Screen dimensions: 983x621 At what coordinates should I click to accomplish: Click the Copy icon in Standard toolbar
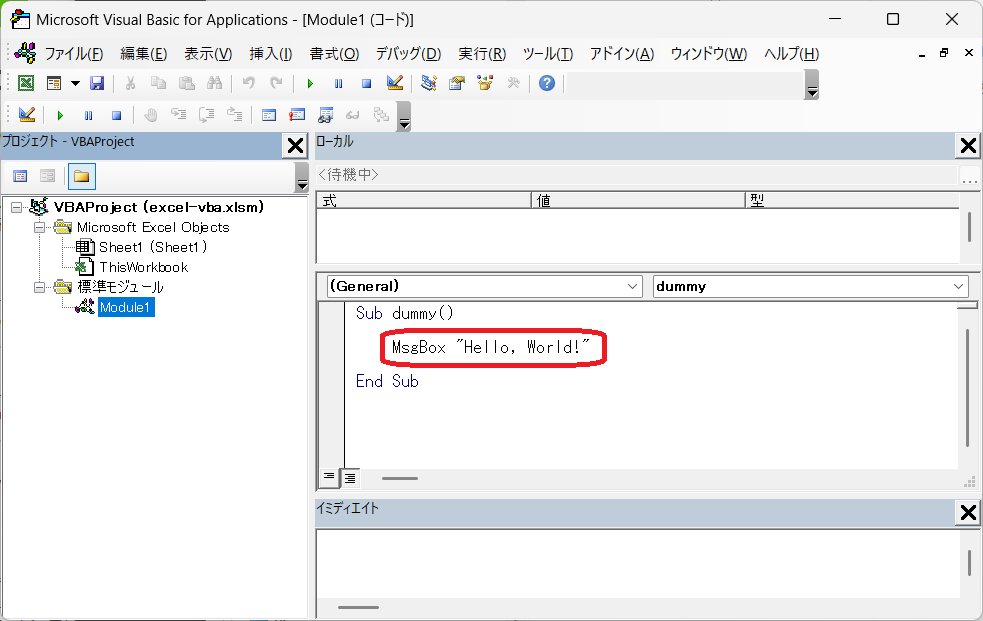[x=158, y=83]
